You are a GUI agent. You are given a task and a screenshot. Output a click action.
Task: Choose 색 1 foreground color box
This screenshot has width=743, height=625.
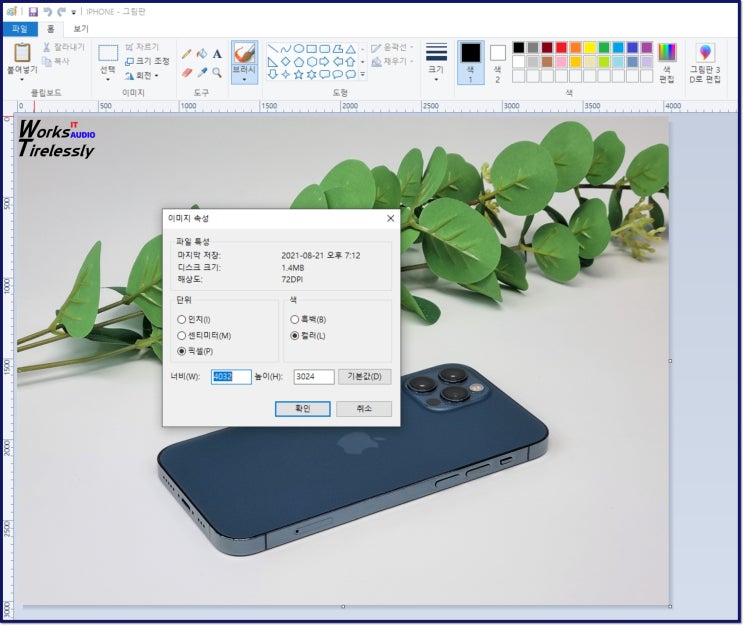[x=471, y=63]
